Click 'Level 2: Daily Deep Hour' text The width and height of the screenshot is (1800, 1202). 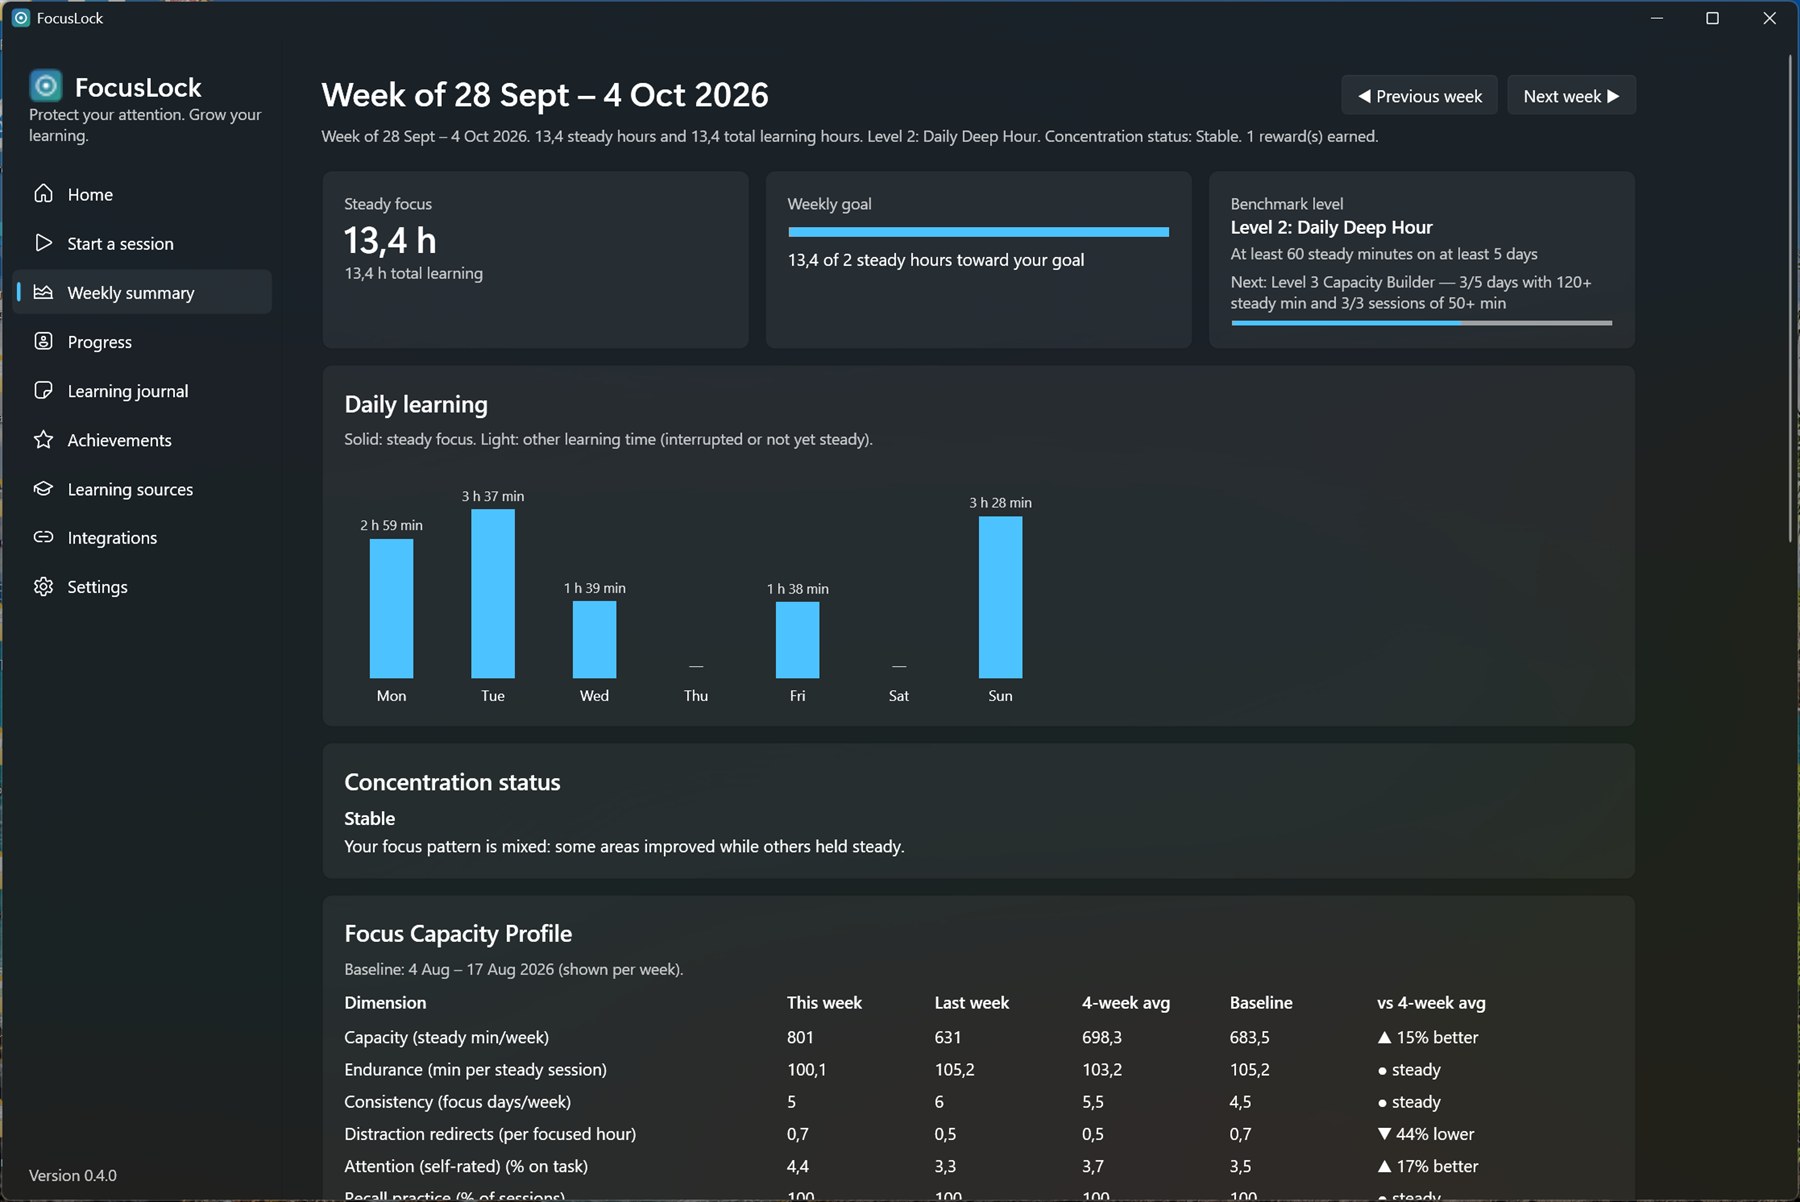1331,227
